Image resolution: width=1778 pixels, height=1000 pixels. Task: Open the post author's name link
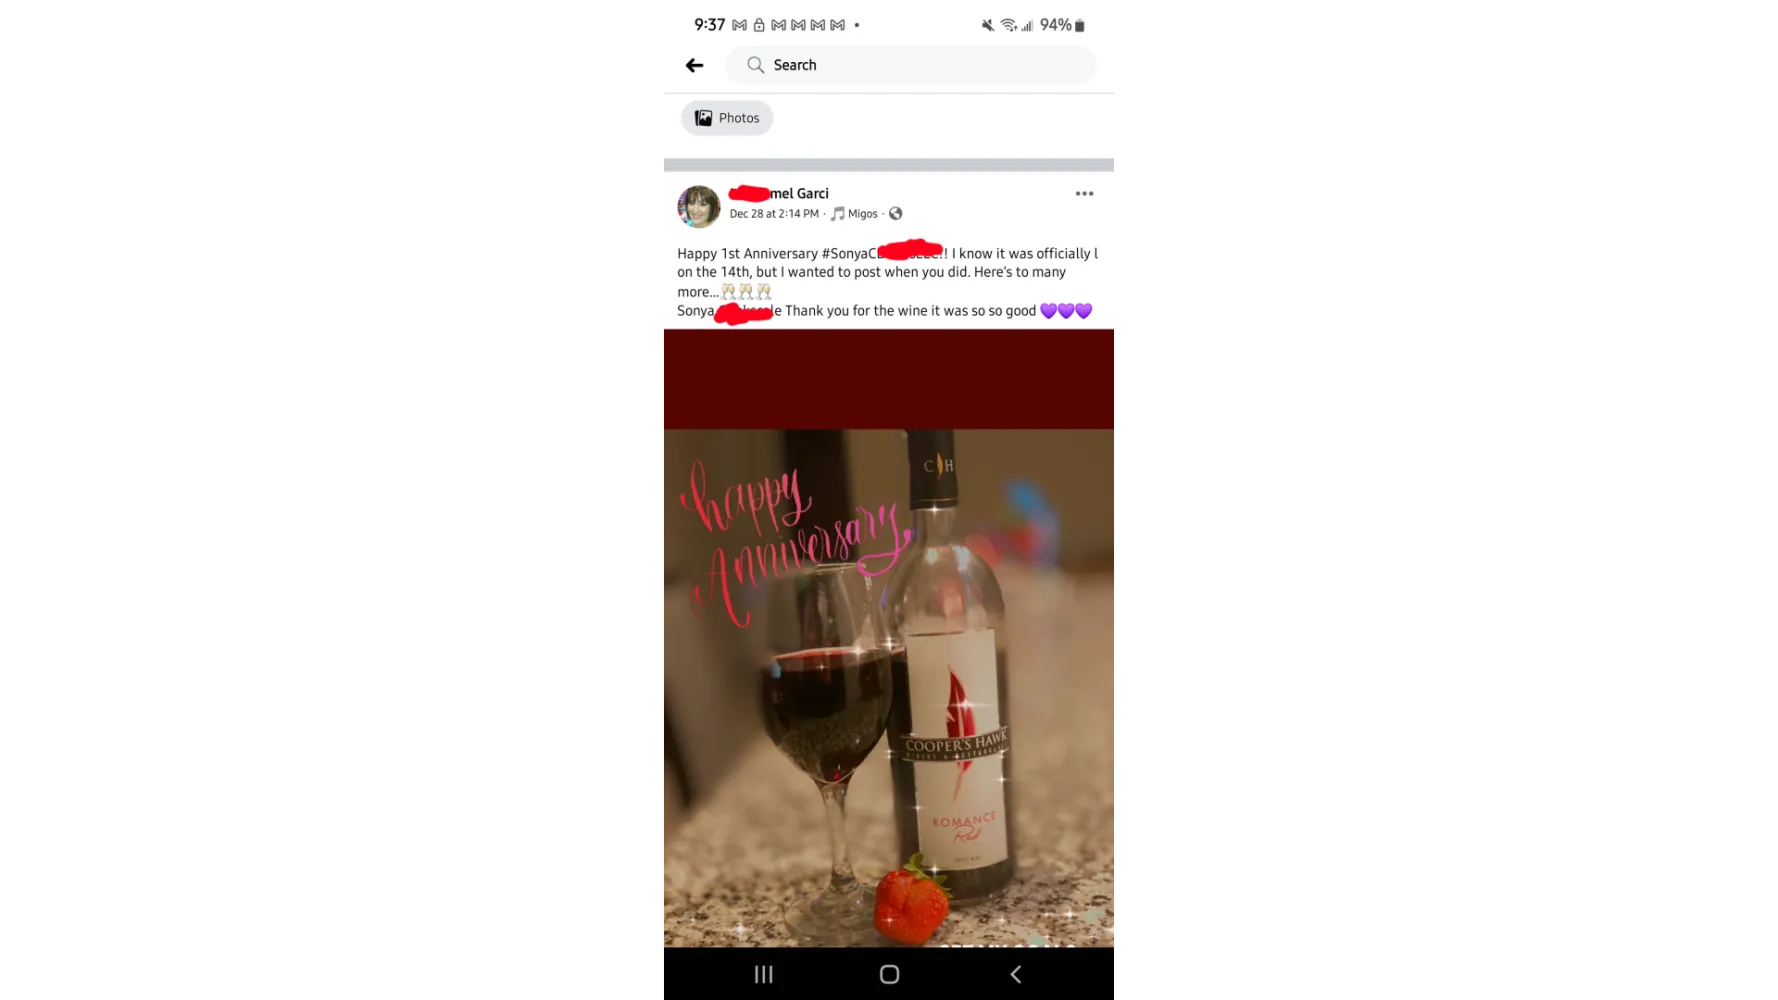pyautogui.click(x=779, y=194)
